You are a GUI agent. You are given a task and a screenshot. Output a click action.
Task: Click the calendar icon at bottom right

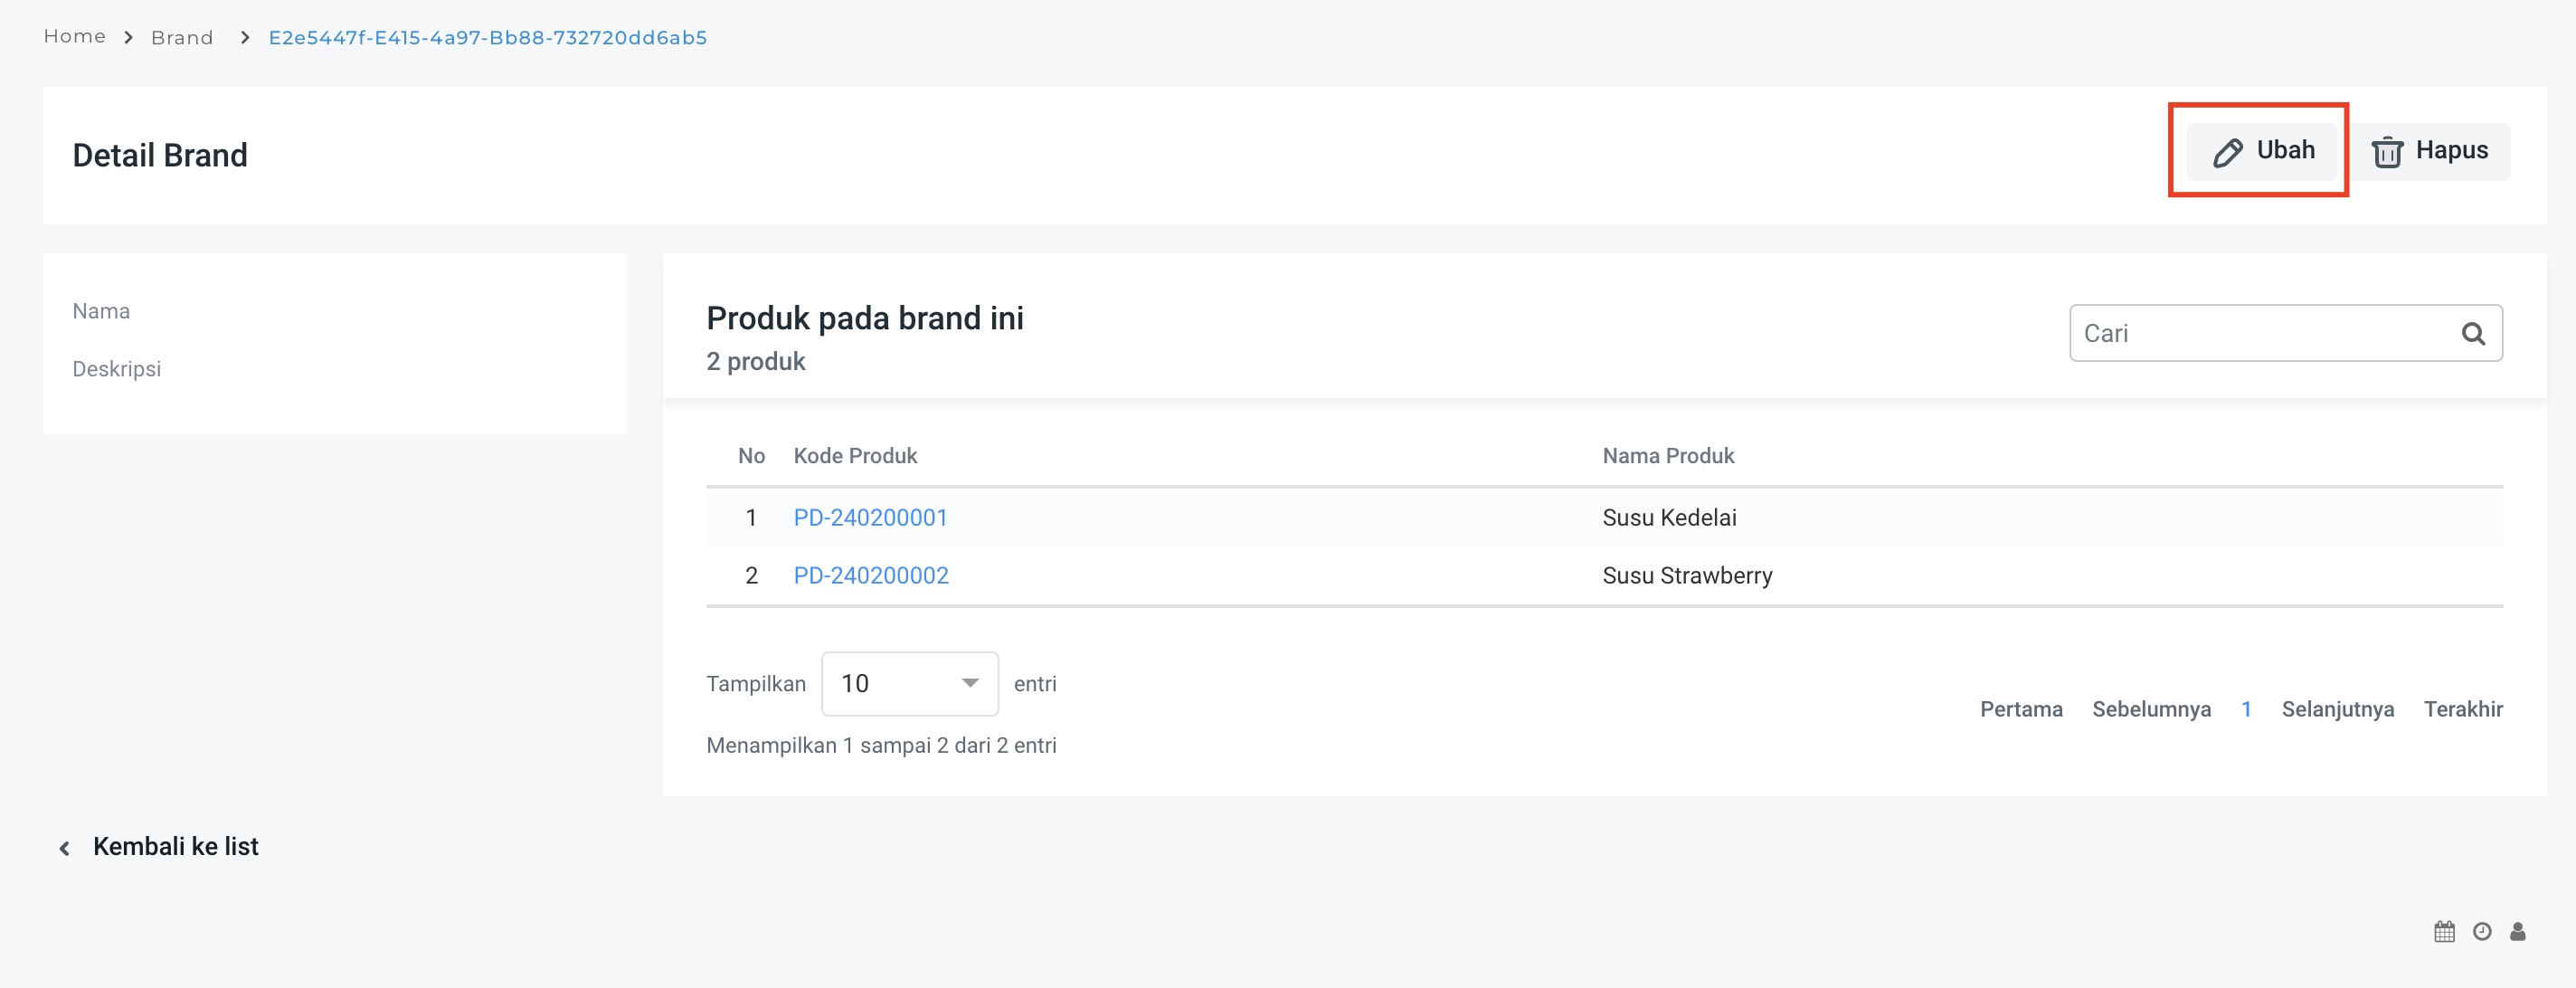(x=2444, y=932)
